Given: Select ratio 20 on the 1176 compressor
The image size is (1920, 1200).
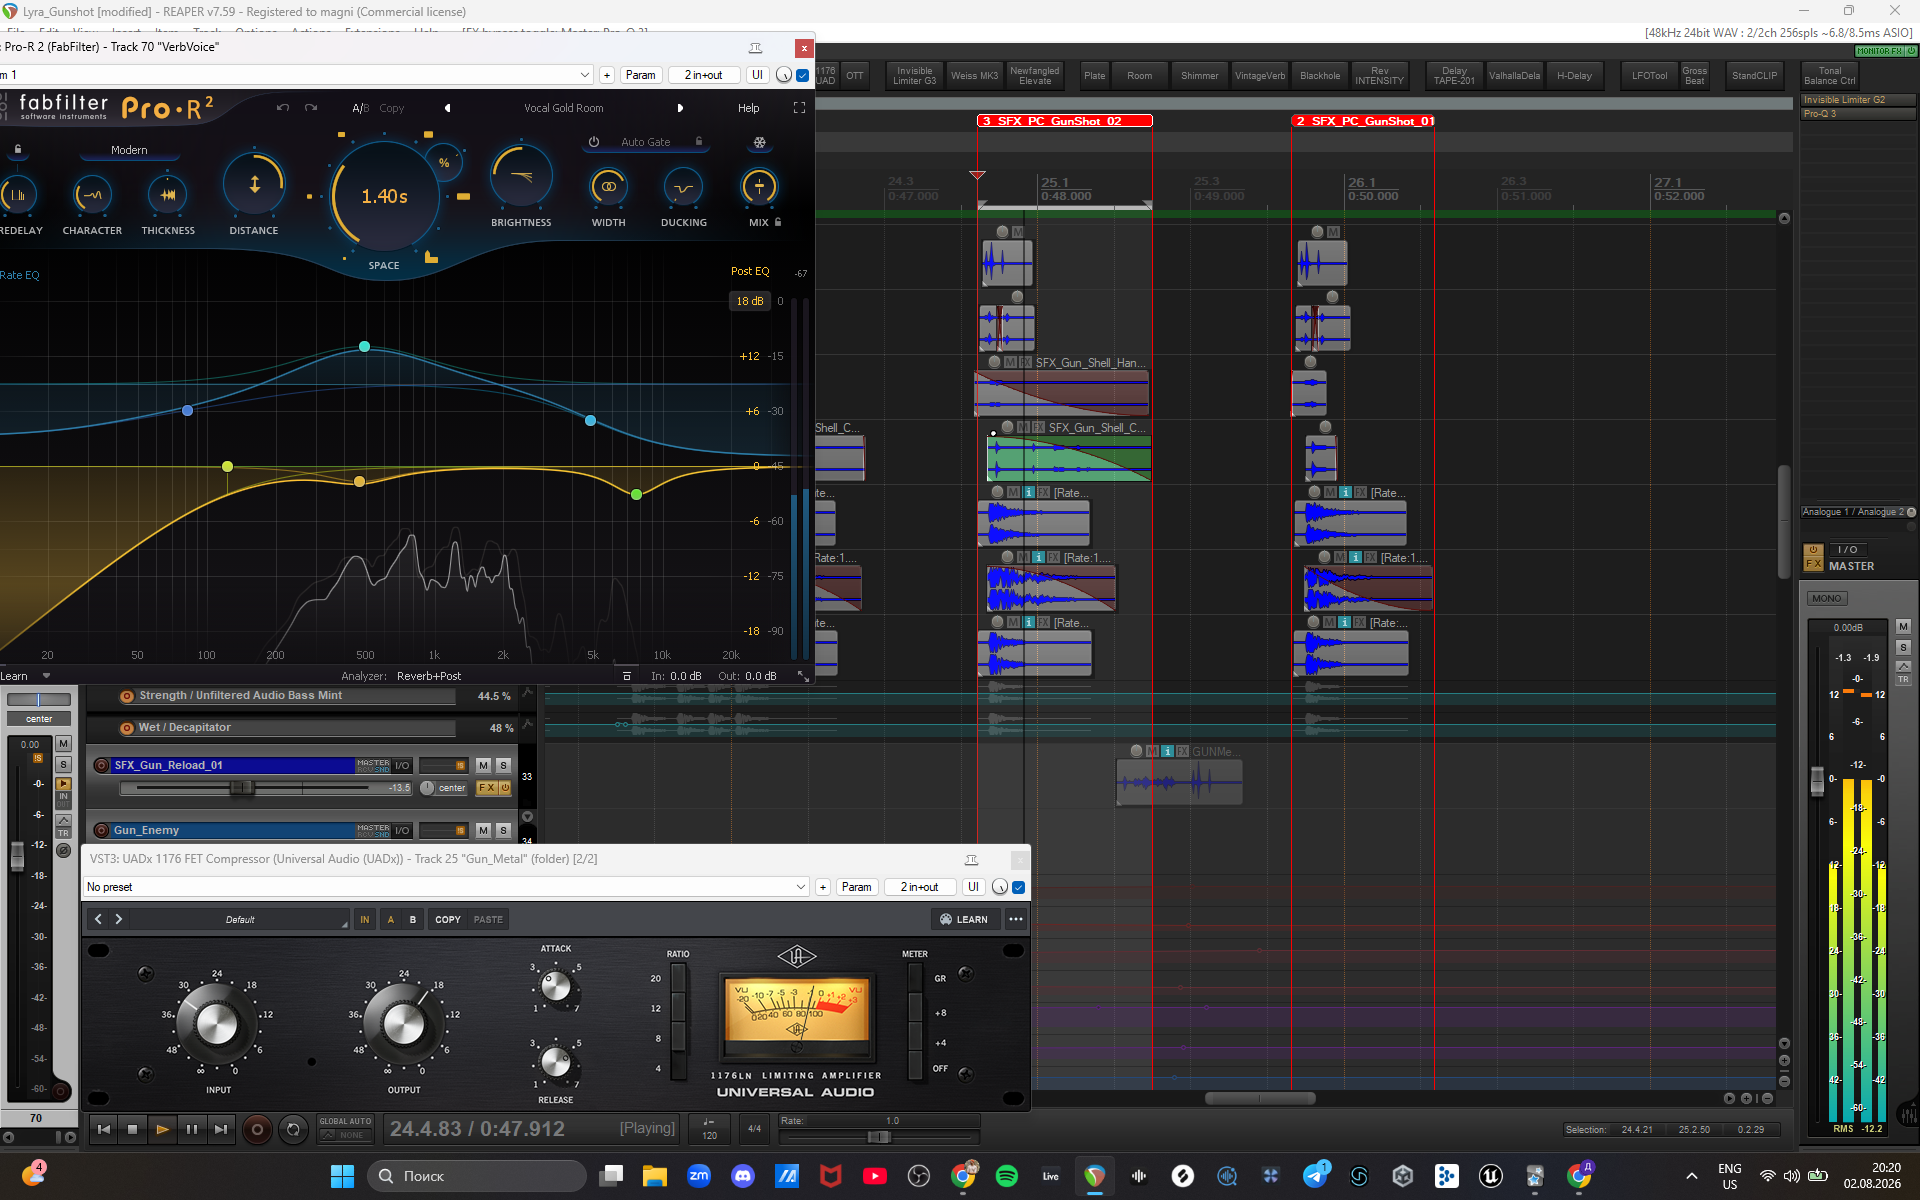Looking at the screenshot, I should (679, 978).
